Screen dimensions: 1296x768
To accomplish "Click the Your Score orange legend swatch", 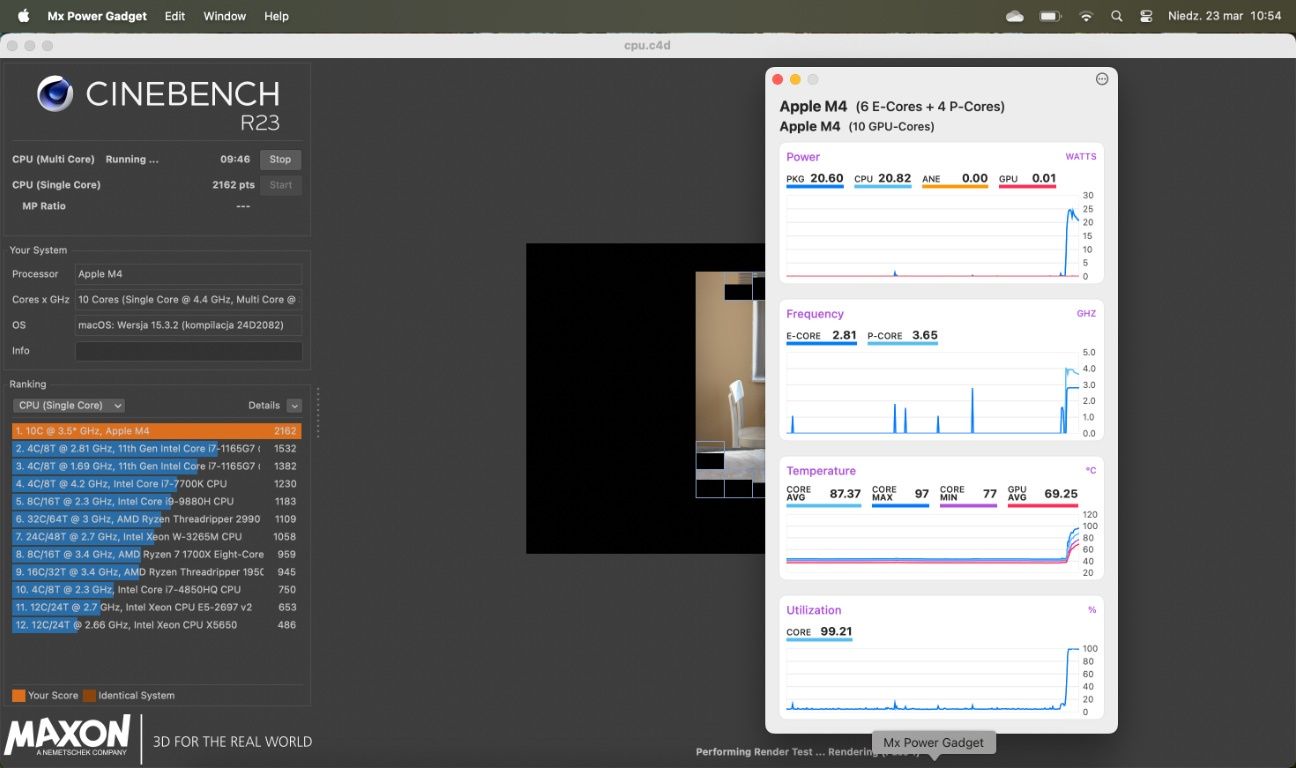I will point(18,695).
